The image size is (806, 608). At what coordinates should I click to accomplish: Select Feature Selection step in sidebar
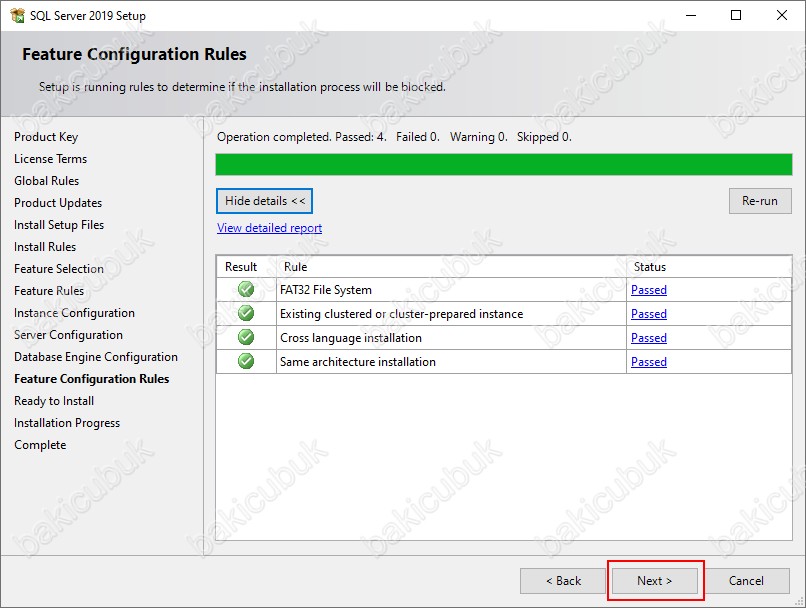pos(59,269)
